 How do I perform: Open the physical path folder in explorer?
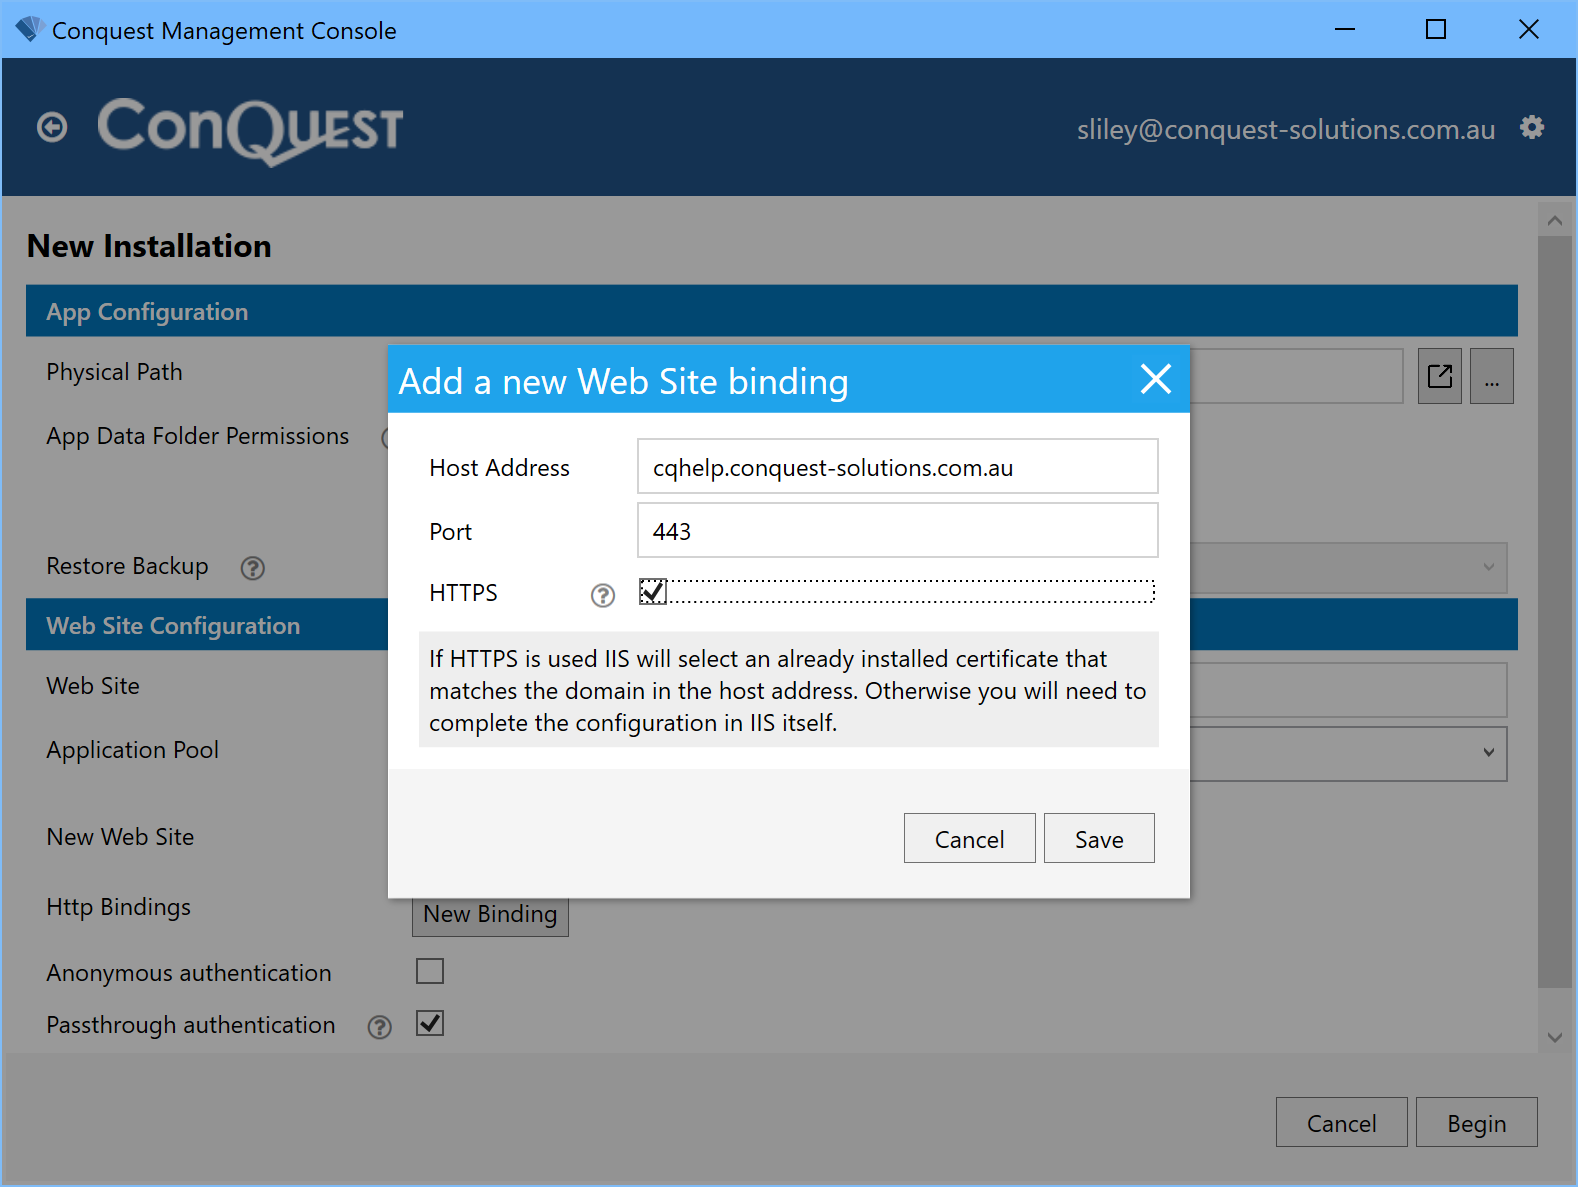pos(1440,376)
